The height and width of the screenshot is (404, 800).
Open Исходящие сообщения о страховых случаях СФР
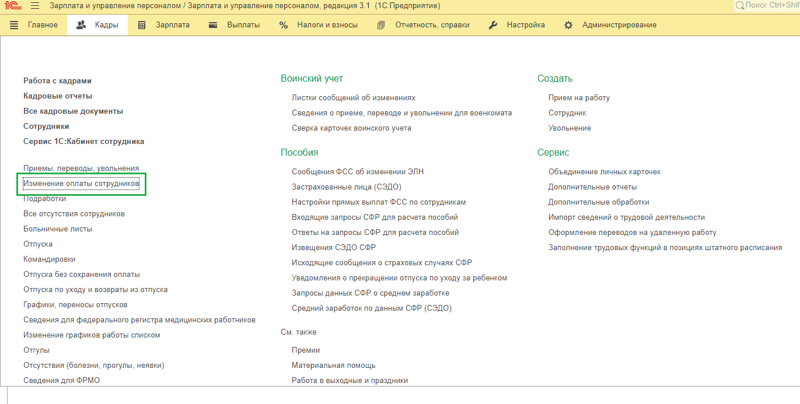coord(382,263)
